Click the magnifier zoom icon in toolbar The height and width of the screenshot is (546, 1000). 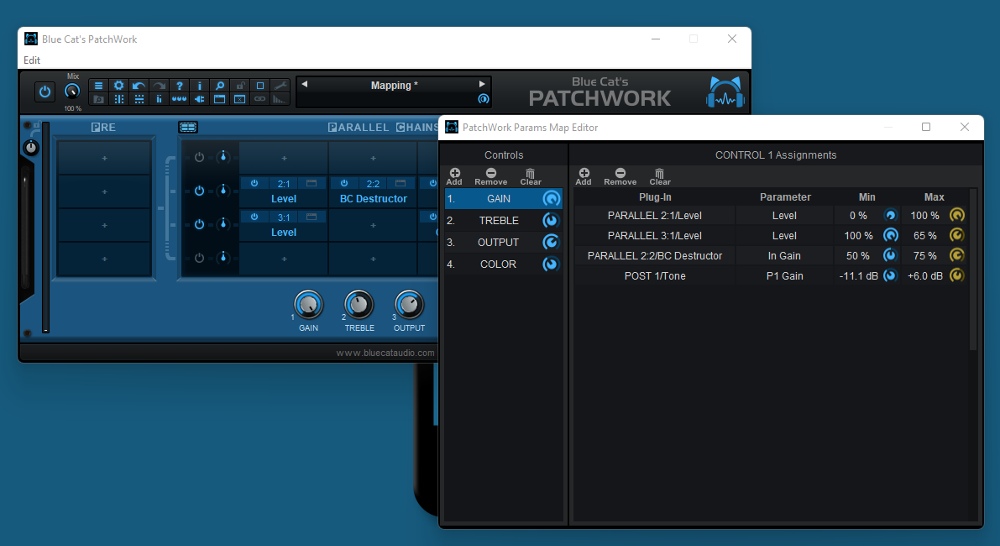coord(219,85)
